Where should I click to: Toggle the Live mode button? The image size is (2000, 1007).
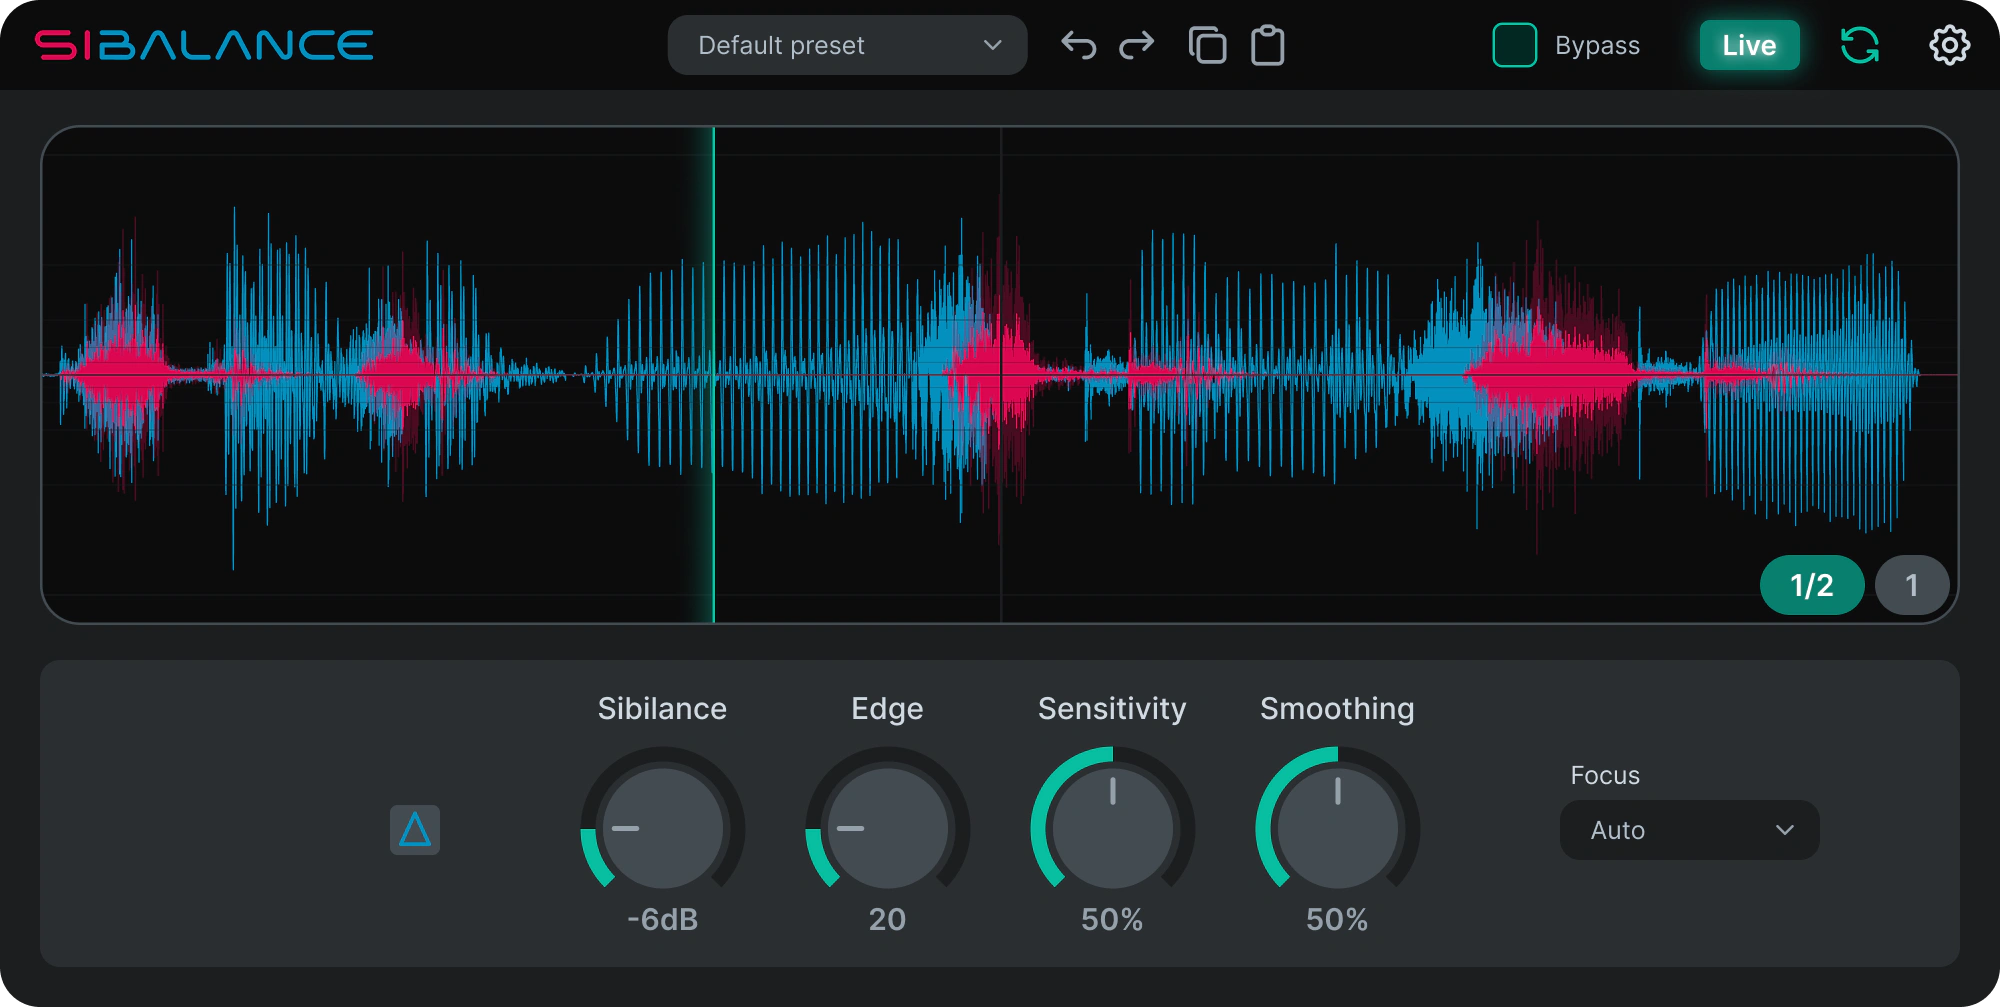[x=1749, y=45]
